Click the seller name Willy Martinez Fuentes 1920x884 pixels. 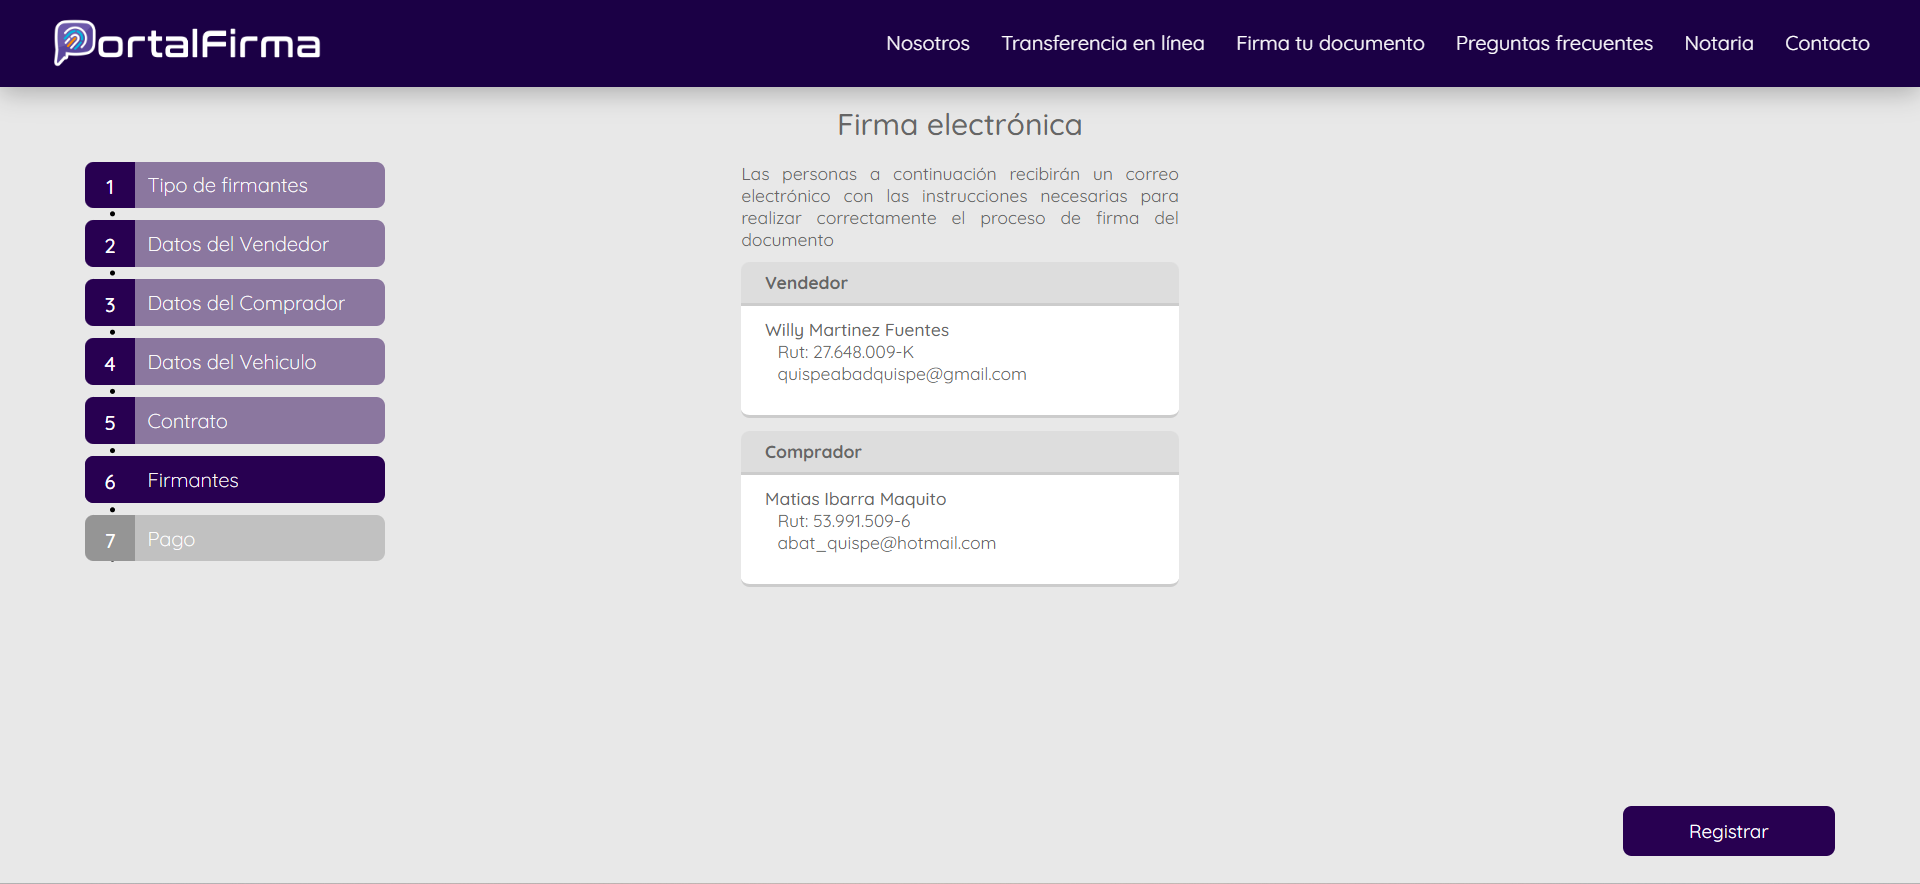click(856, 330)
